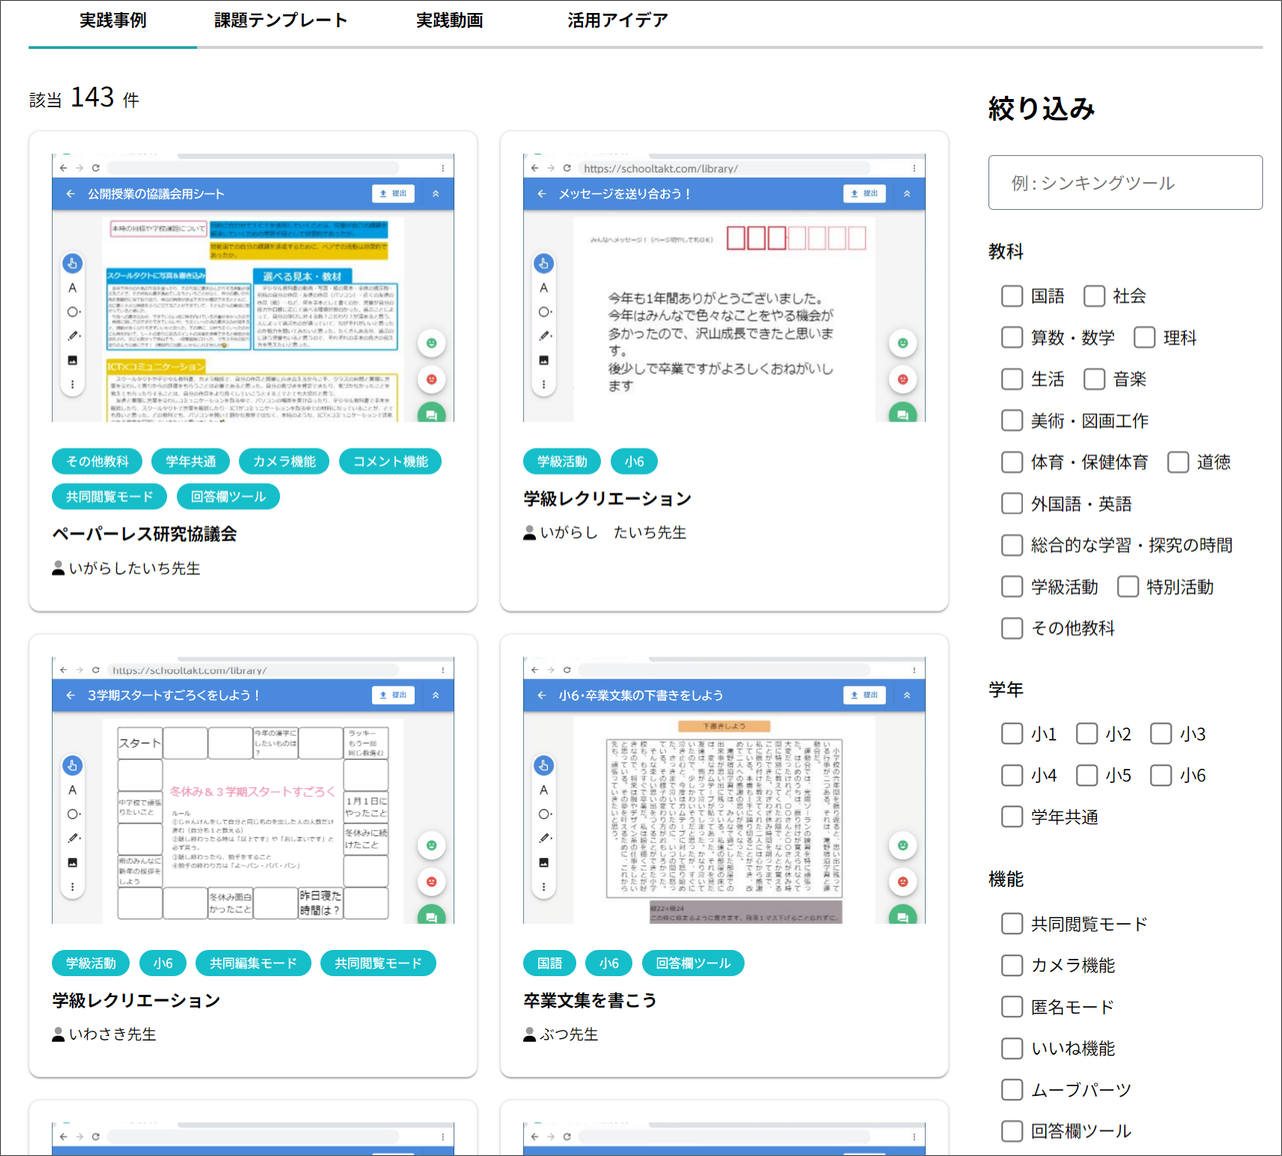Viewport: 1282px width, 1156px height.
Task: Switch to the 課題テンプレート tab
Action: tap(280, 19)
